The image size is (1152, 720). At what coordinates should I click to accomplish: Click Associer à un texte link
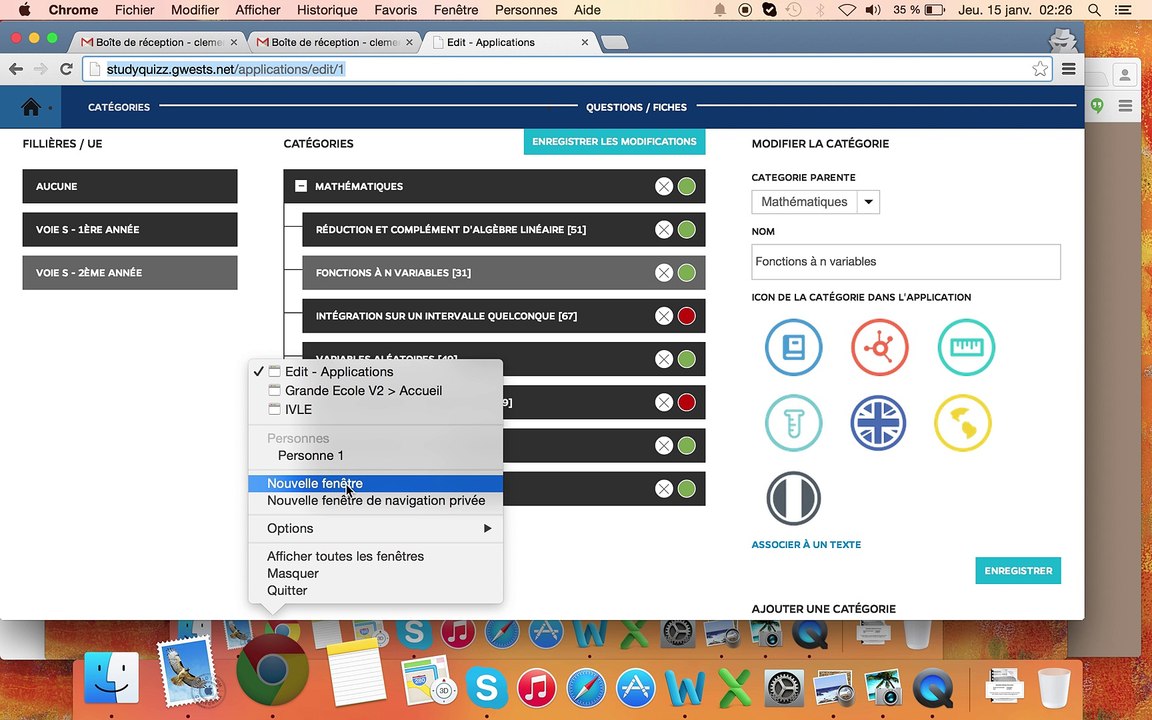point(806,544)
